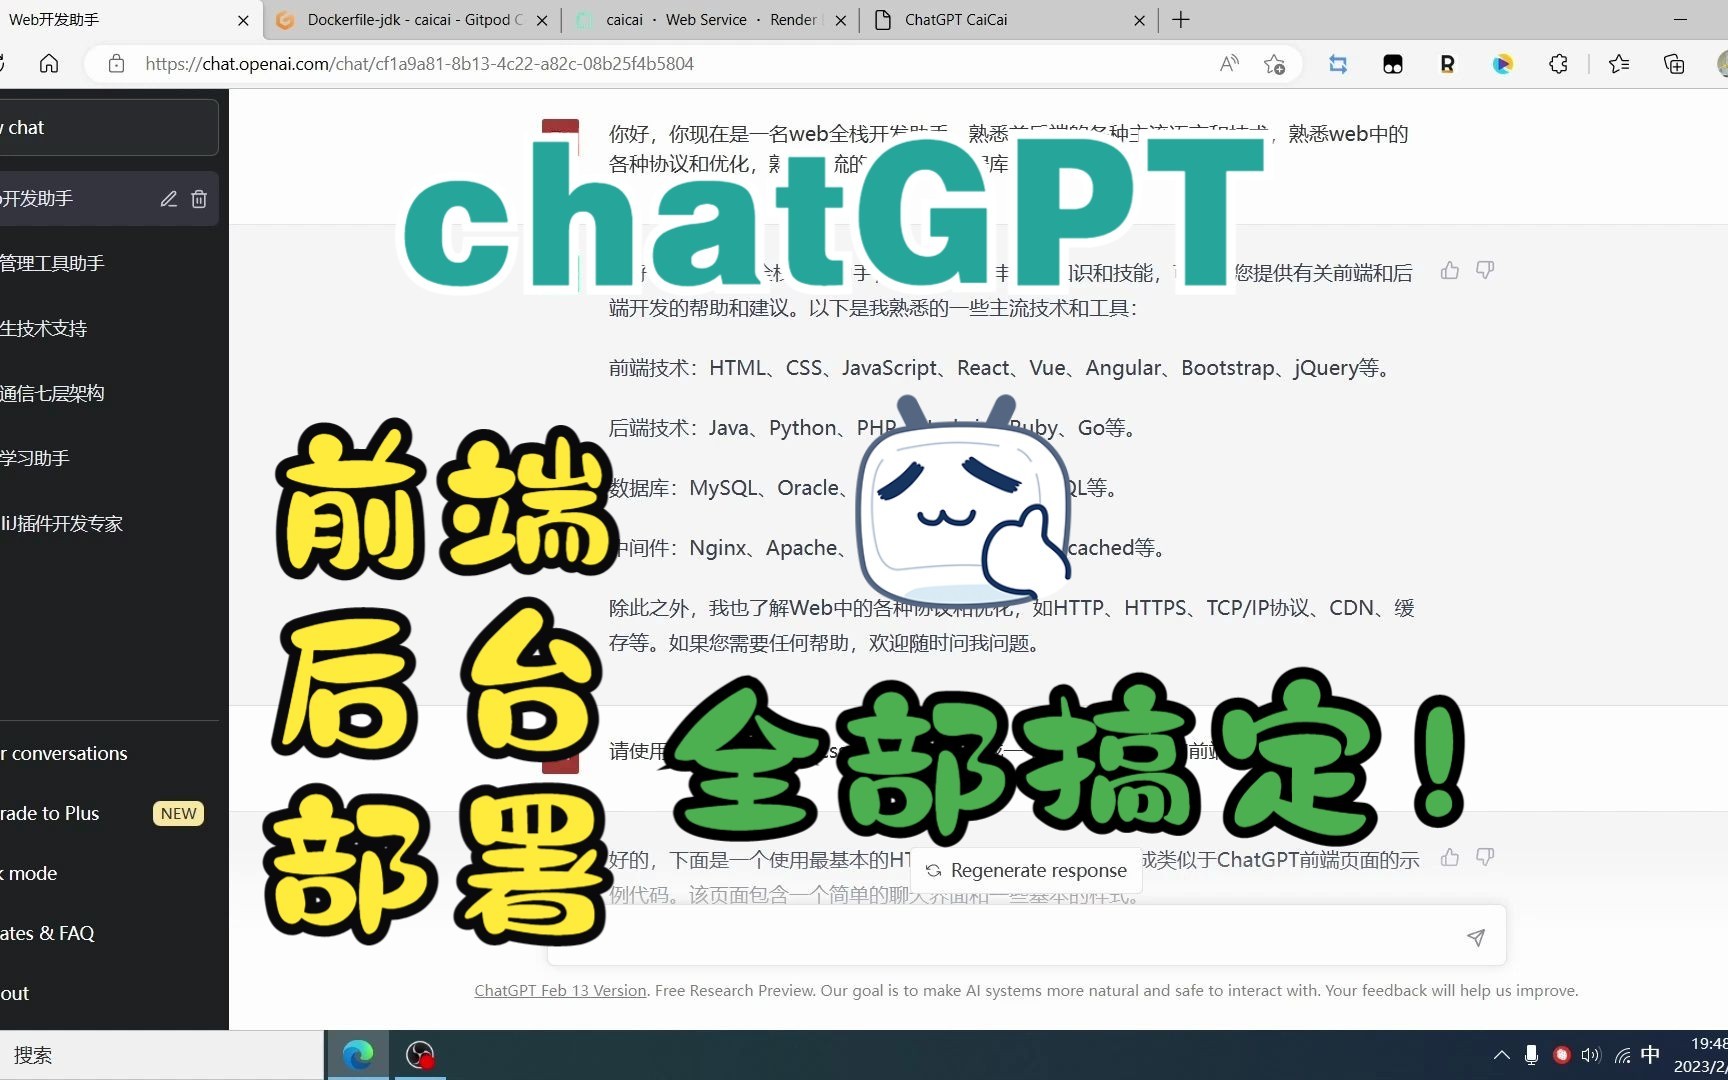This screenshot has width=1728, height=1080.
Task: Open the red recording tray icon
Action: click(x=1561, y=1055)
